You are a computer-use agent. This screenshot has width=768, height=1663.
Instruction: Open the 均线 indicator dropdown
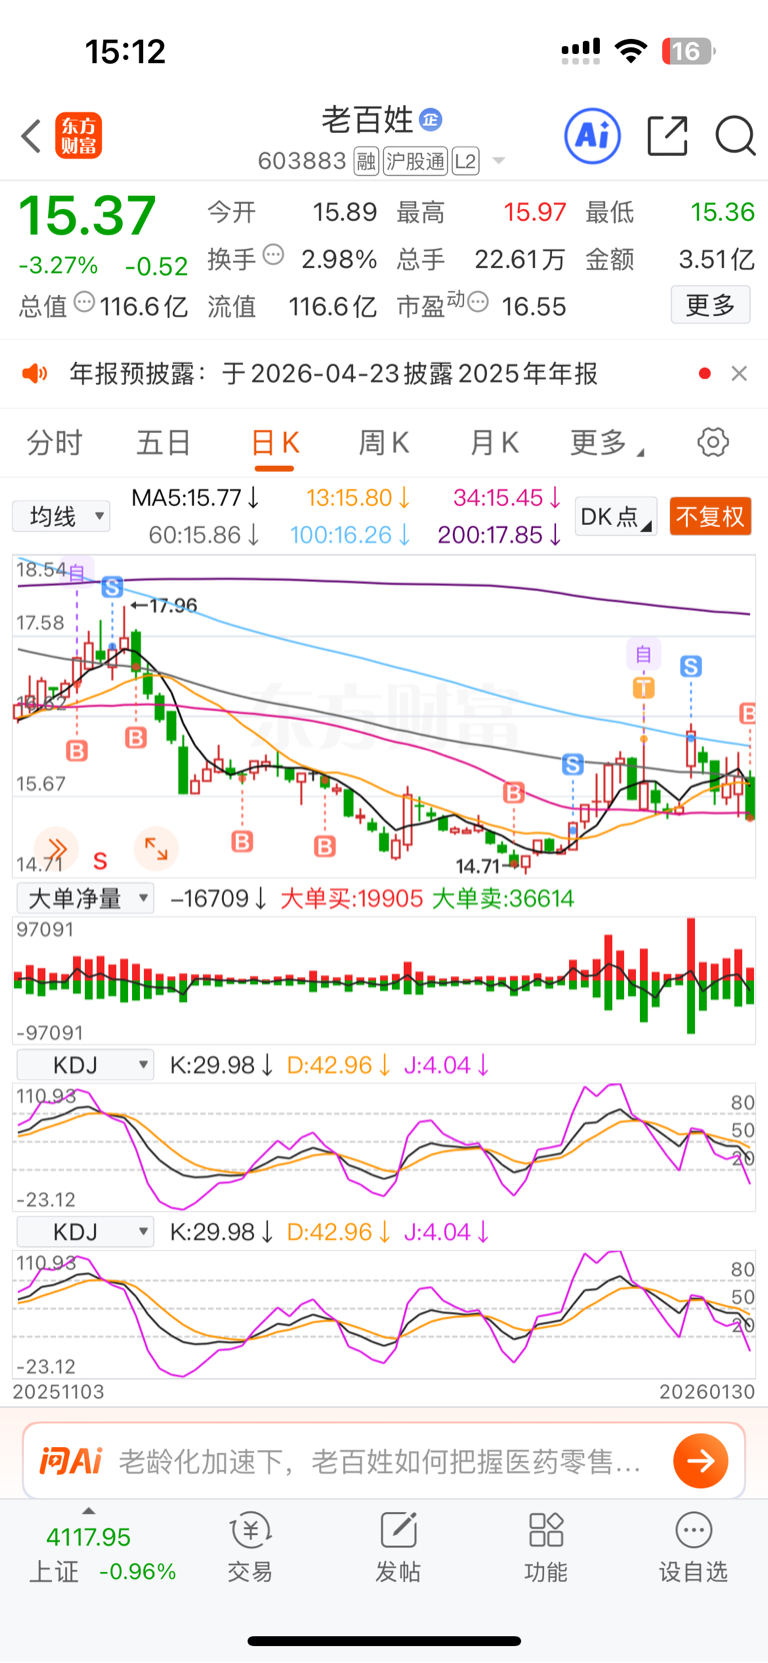61,517
